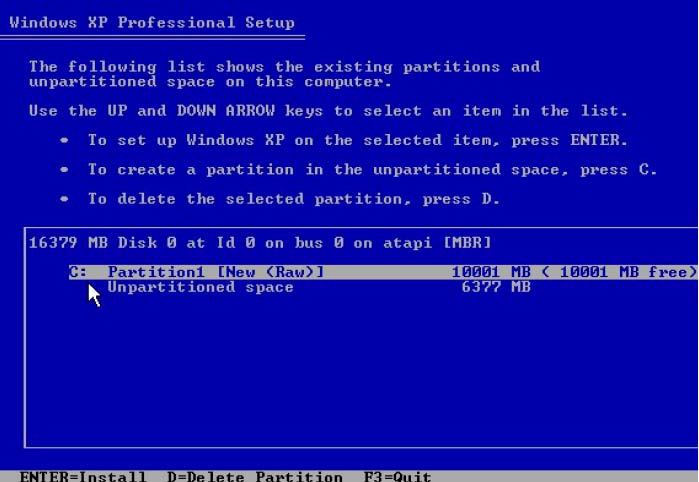Select the C: Partition1 [New (Raw)] row
The width and height of the screenshot is (699, 482).
point(383,272)
